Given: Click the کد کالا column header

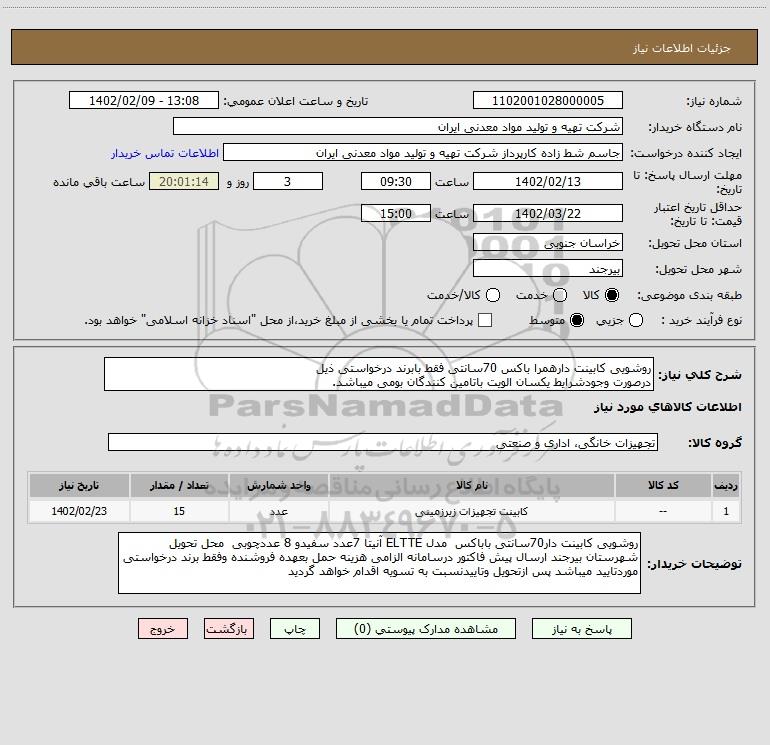Looking at the screenshot, I should click(663, 486).
